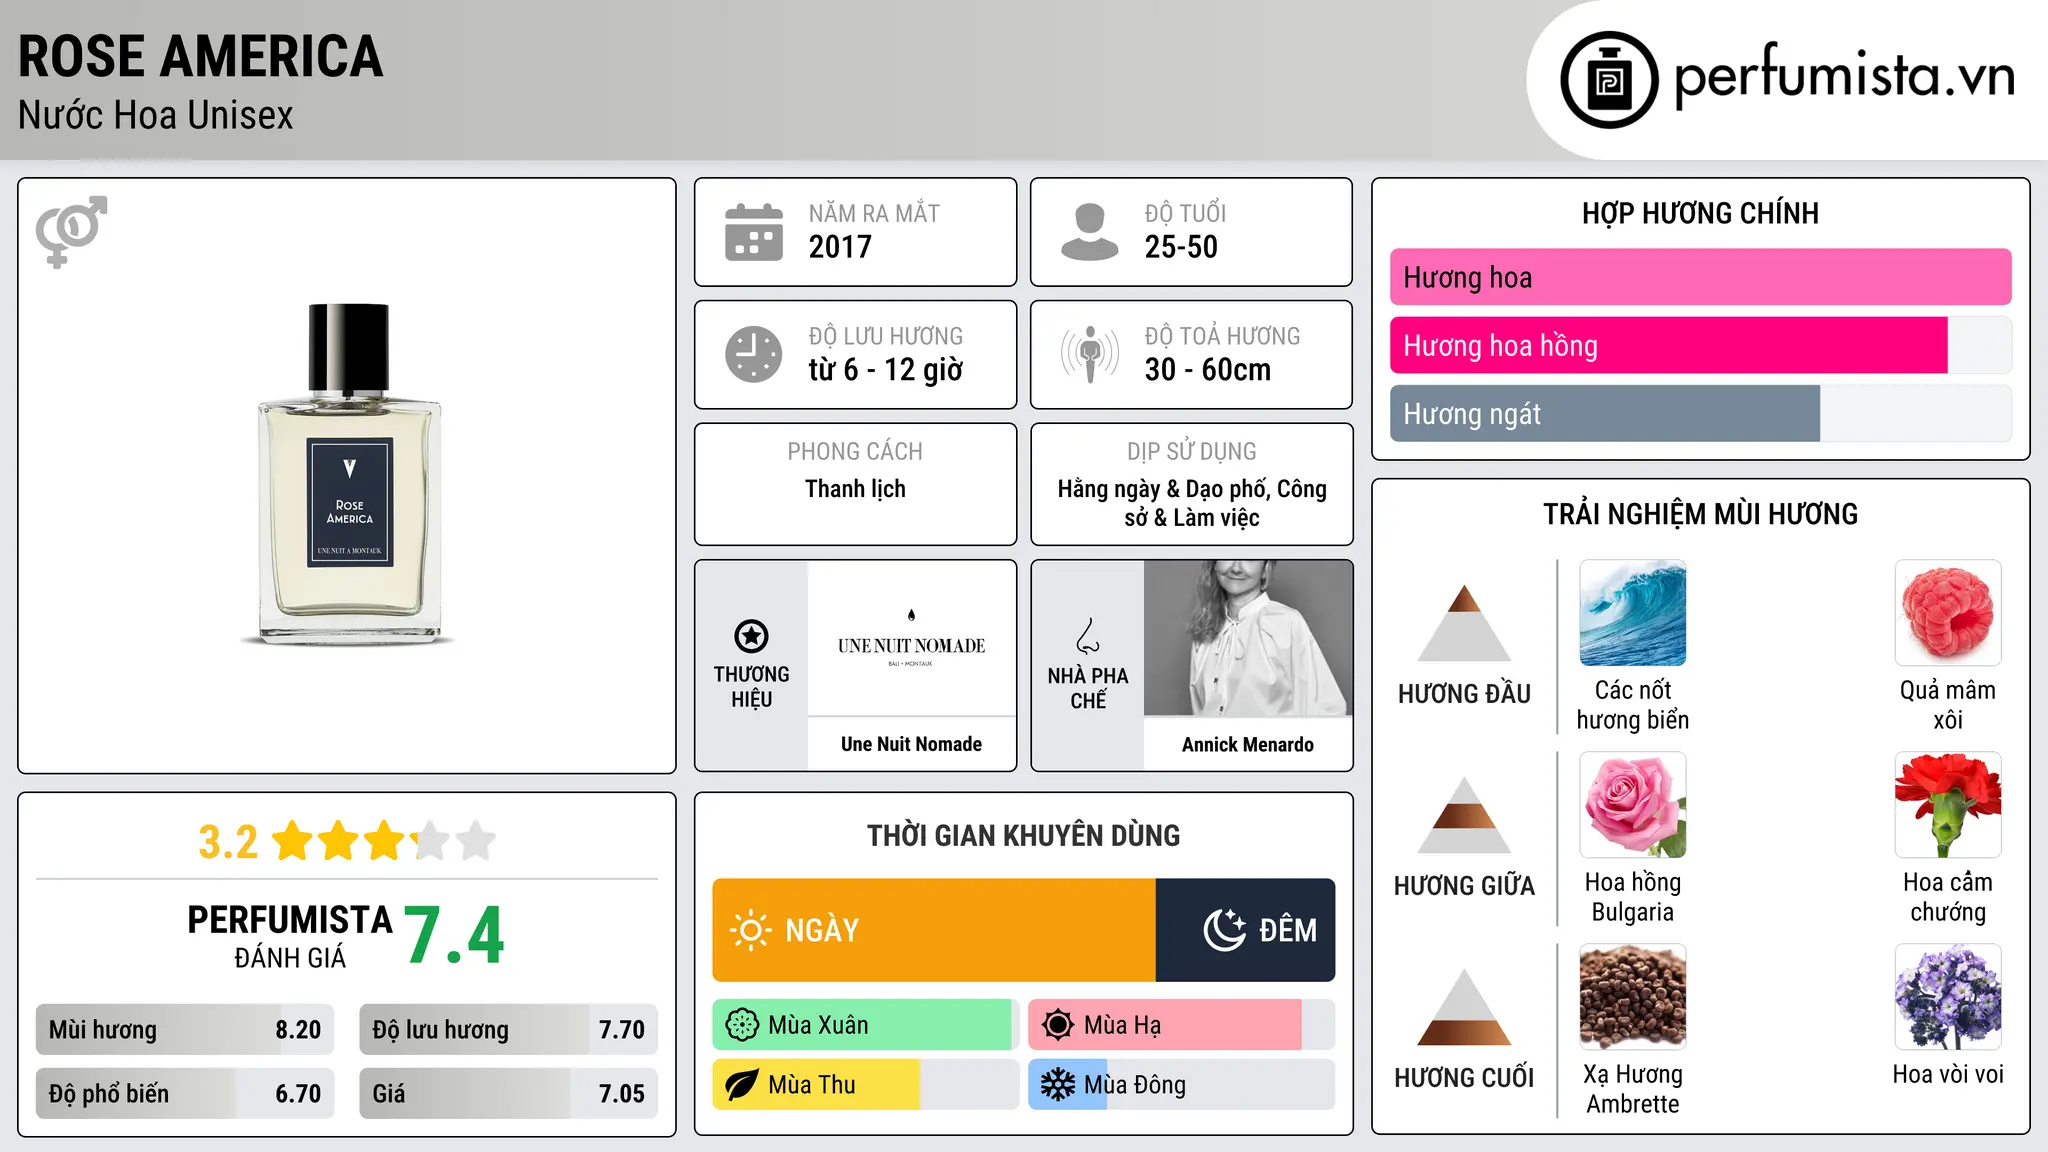Click the calendar icon beside Năm ra mắt

[754, 232]
